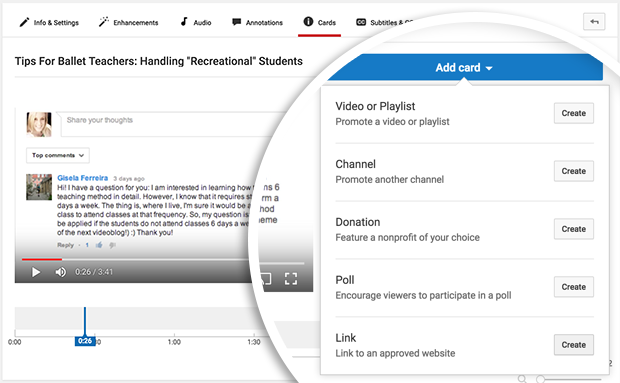Create a Donation card
620x383 pixels.
click(x=573, y=229)
